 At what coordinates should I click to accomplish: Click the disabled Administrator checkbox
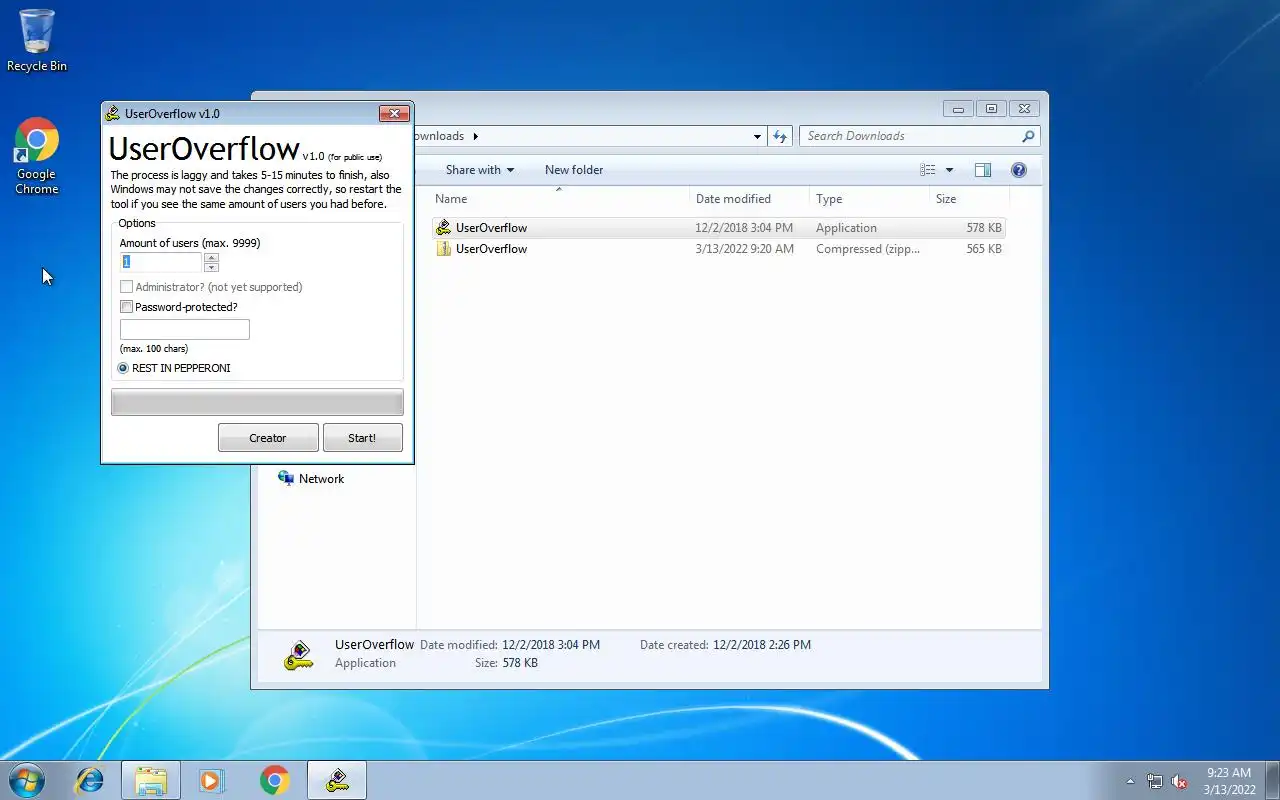(x=126, y=287)
